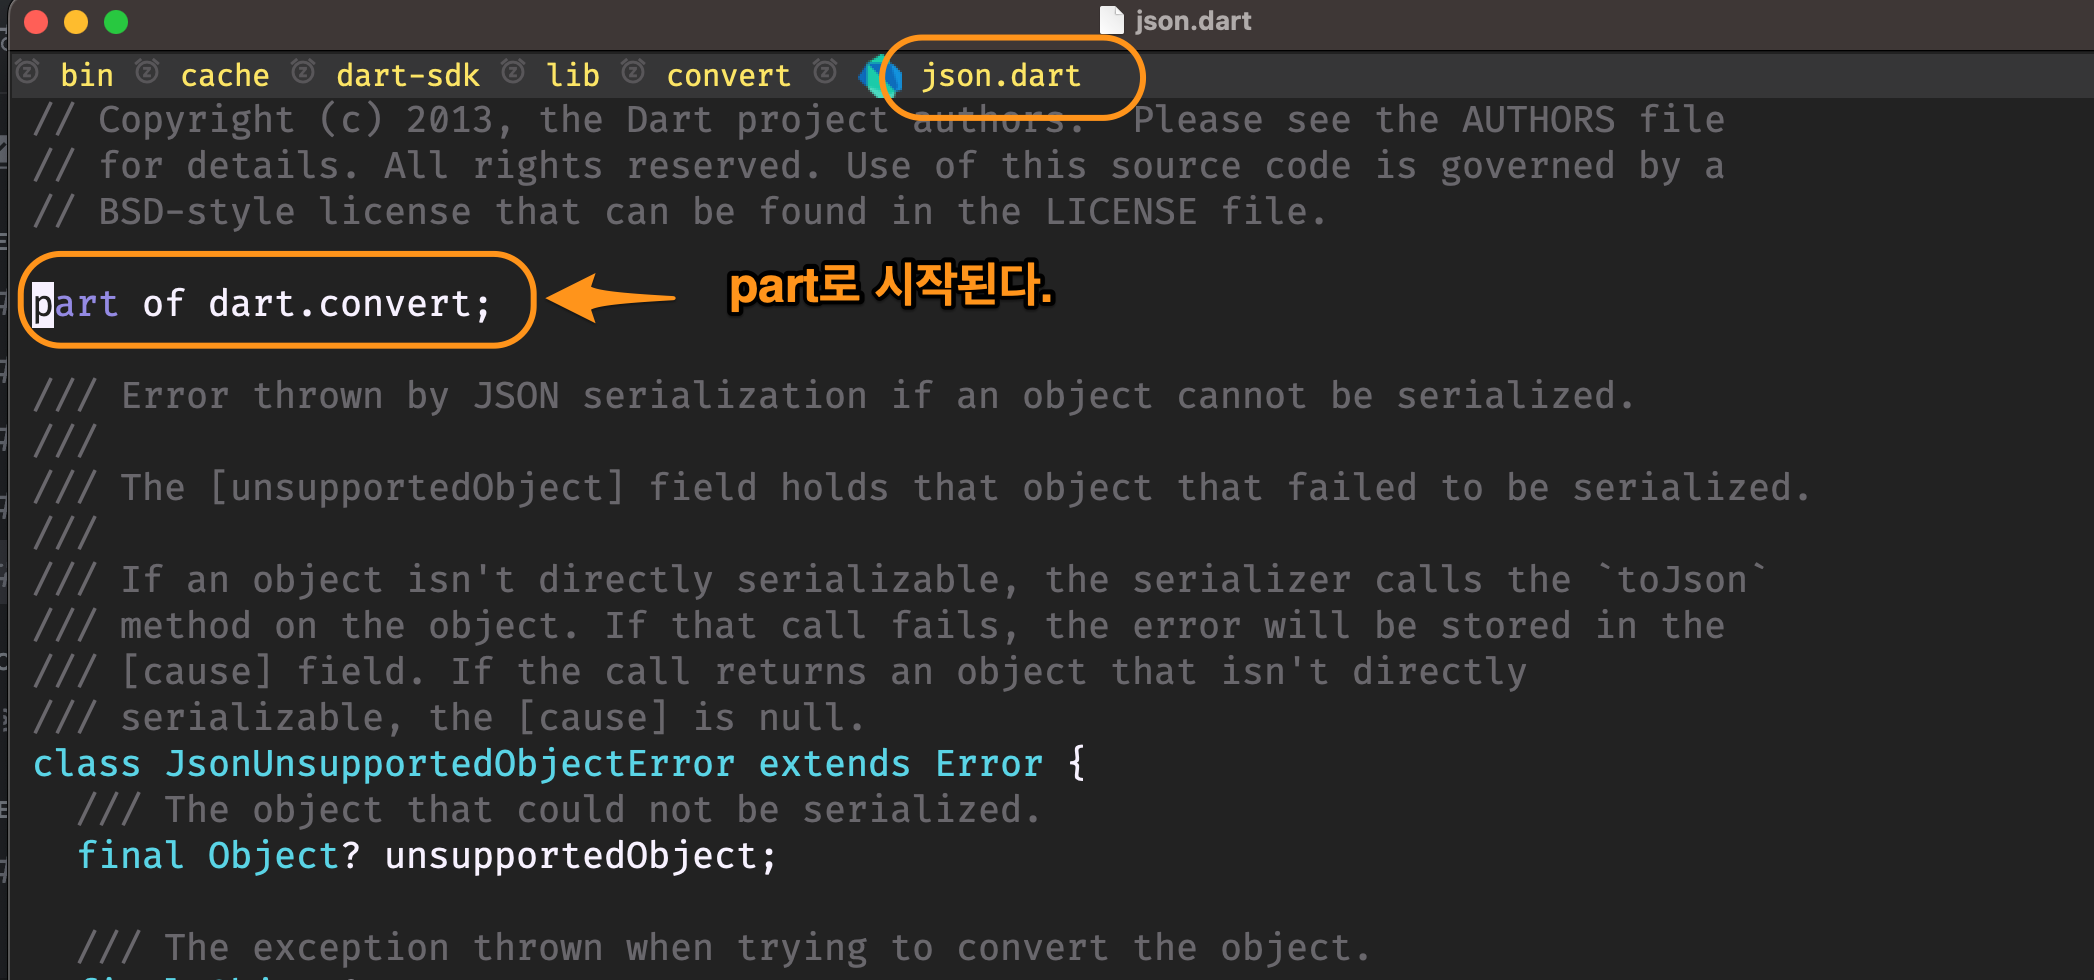Click the circled-Z icon before "bin"
Viewport: 2094px width, 980px height.
coord(25,73)
